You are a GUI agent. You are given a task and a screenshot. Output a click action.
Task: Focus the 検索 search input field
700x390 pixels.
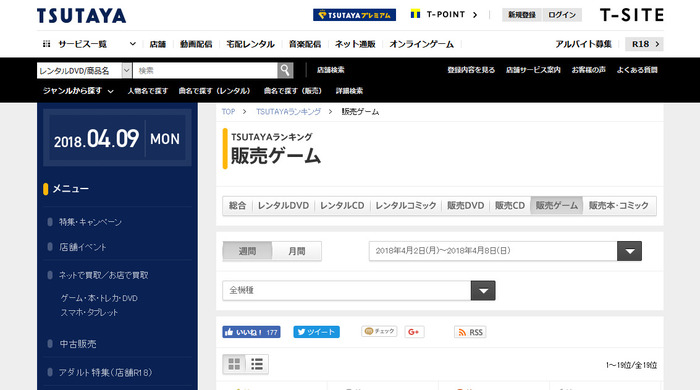pyautogui.click(x=205, y=71)
